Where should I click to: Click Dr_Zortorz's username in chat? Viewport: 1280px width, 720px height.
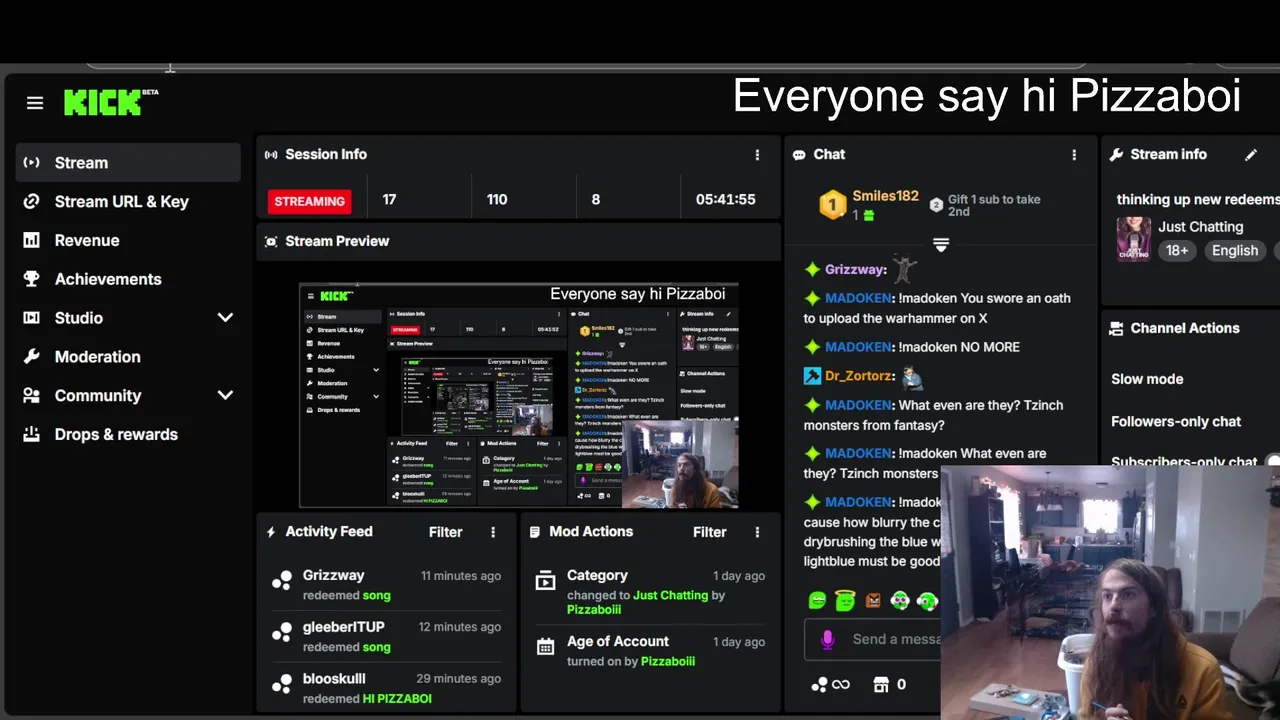[x=859, y=376]
